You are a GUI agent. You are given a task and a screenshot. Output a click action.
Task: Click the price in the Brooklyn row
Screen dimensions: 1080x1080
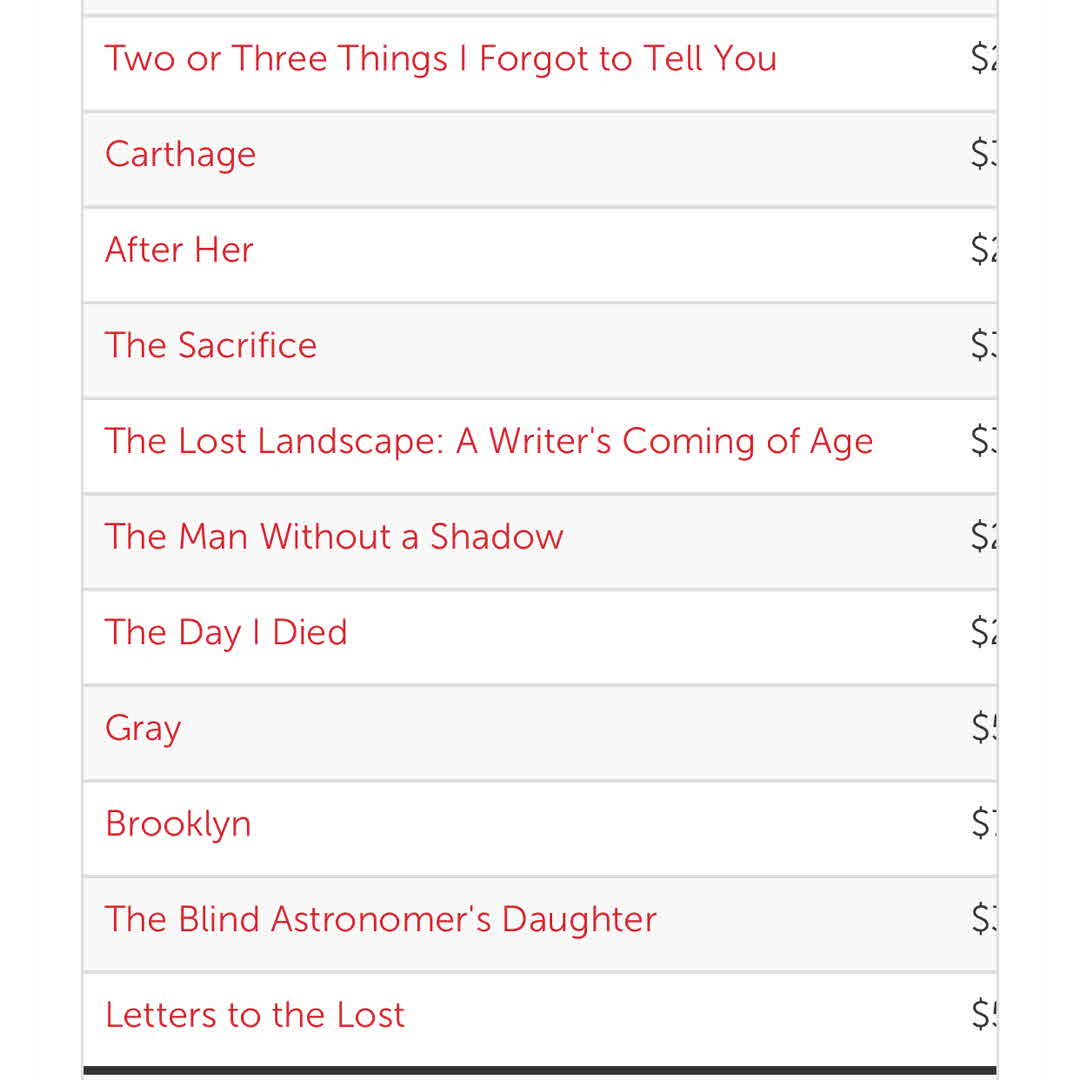click(983, 825)
